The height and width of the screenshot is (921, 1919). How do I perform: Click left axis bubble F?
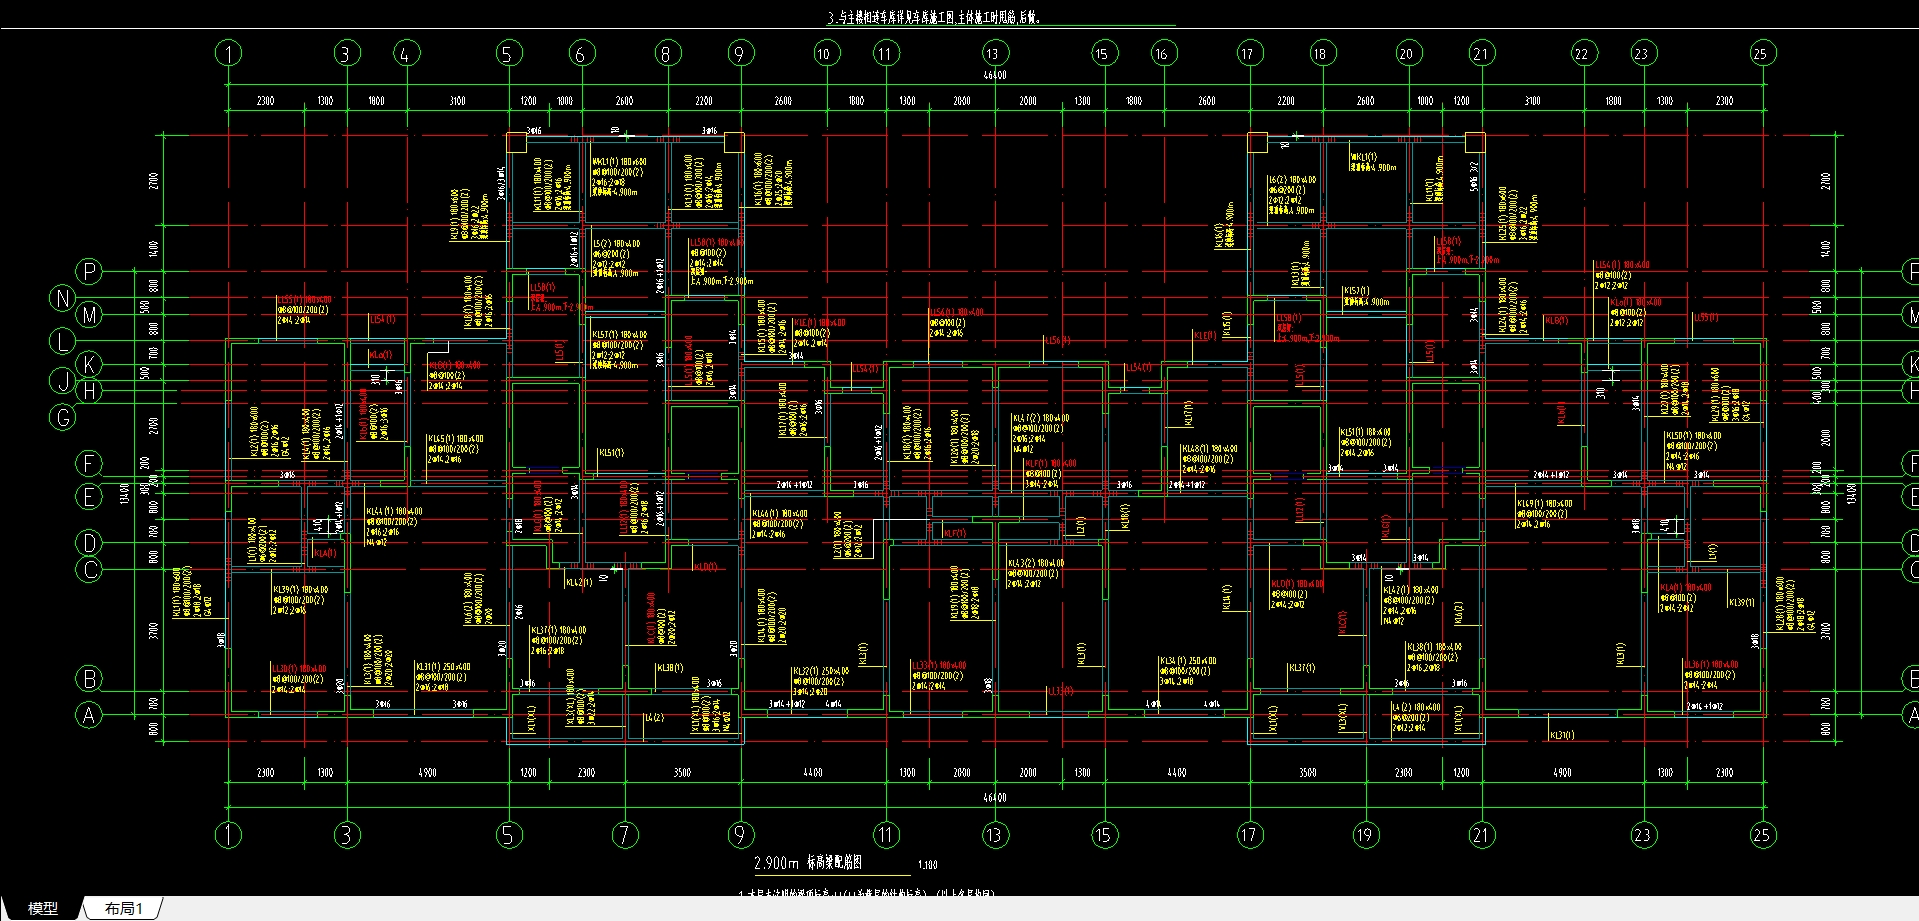coord(90,464)
